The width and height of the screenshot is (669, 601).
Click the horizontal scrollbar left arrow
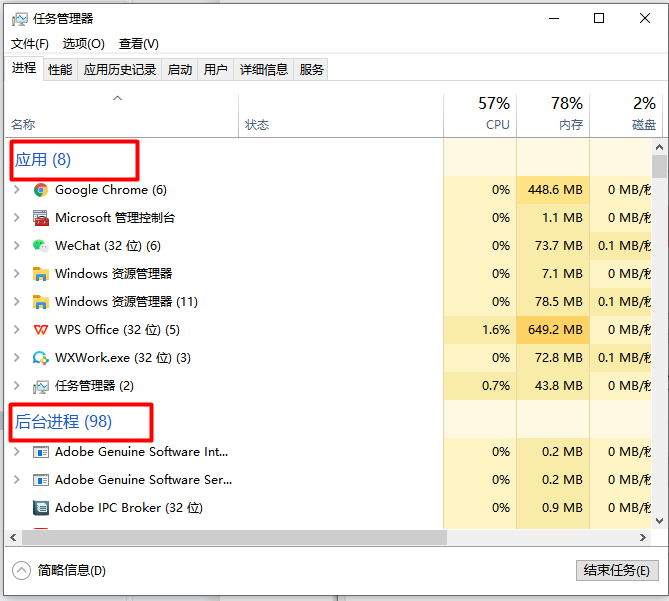pos(13,537)
